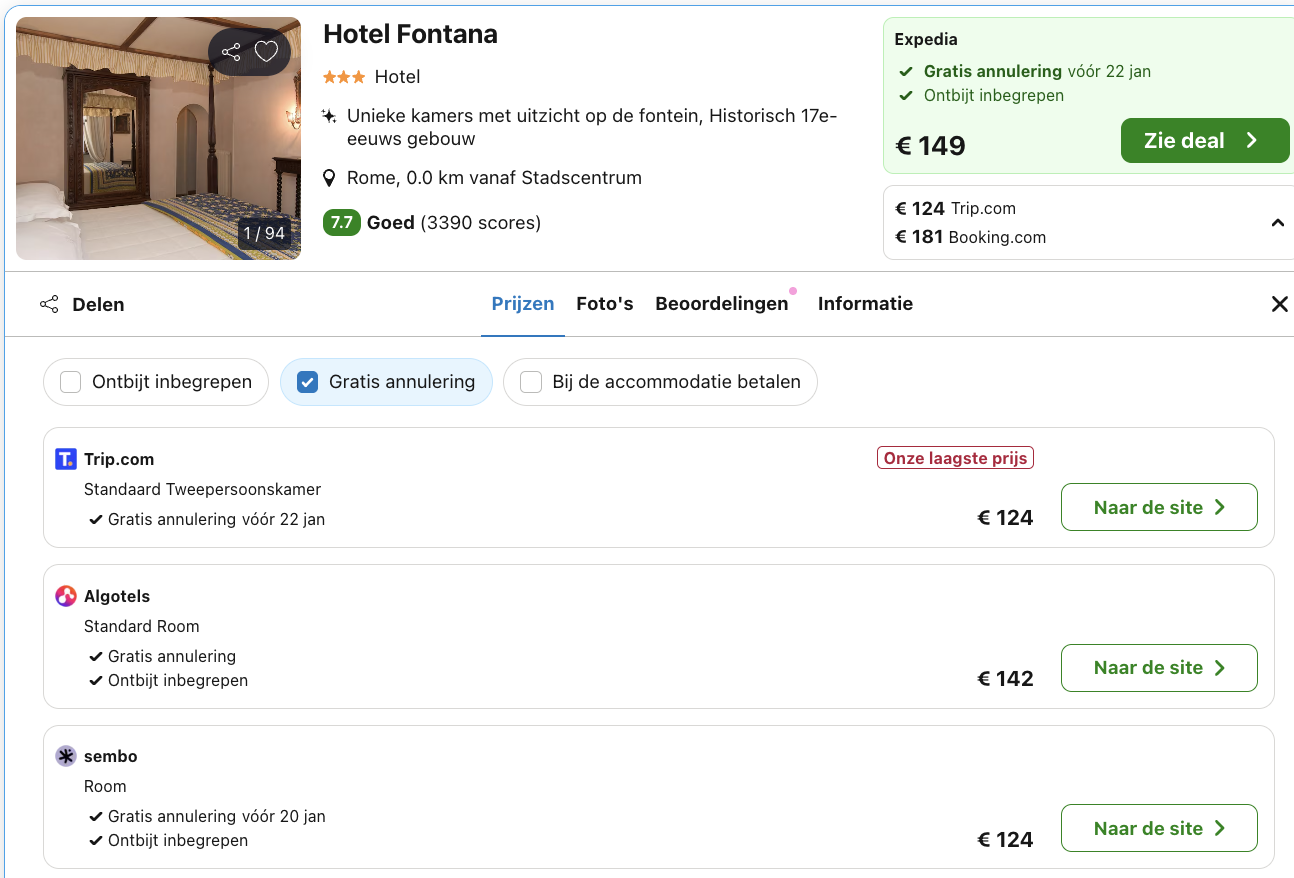Click the Trip.com logo icon
The width and height of the screenshot is (1294, 878).
click(65, 459)
